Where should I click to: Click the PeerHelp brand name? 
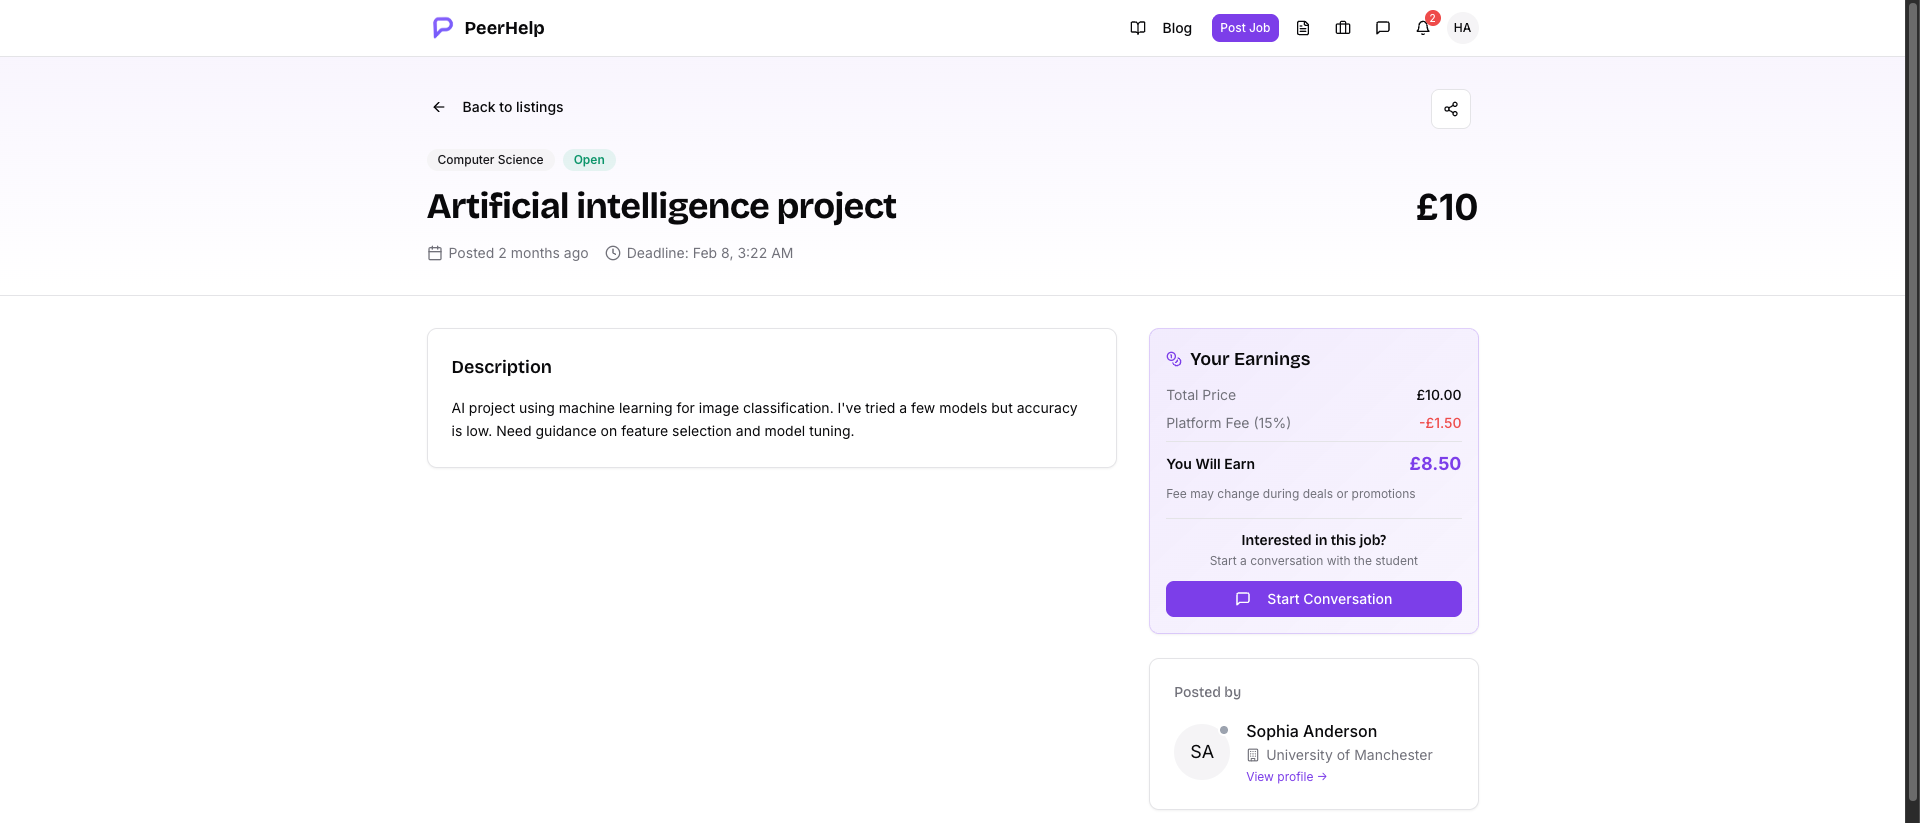(504, 28)
